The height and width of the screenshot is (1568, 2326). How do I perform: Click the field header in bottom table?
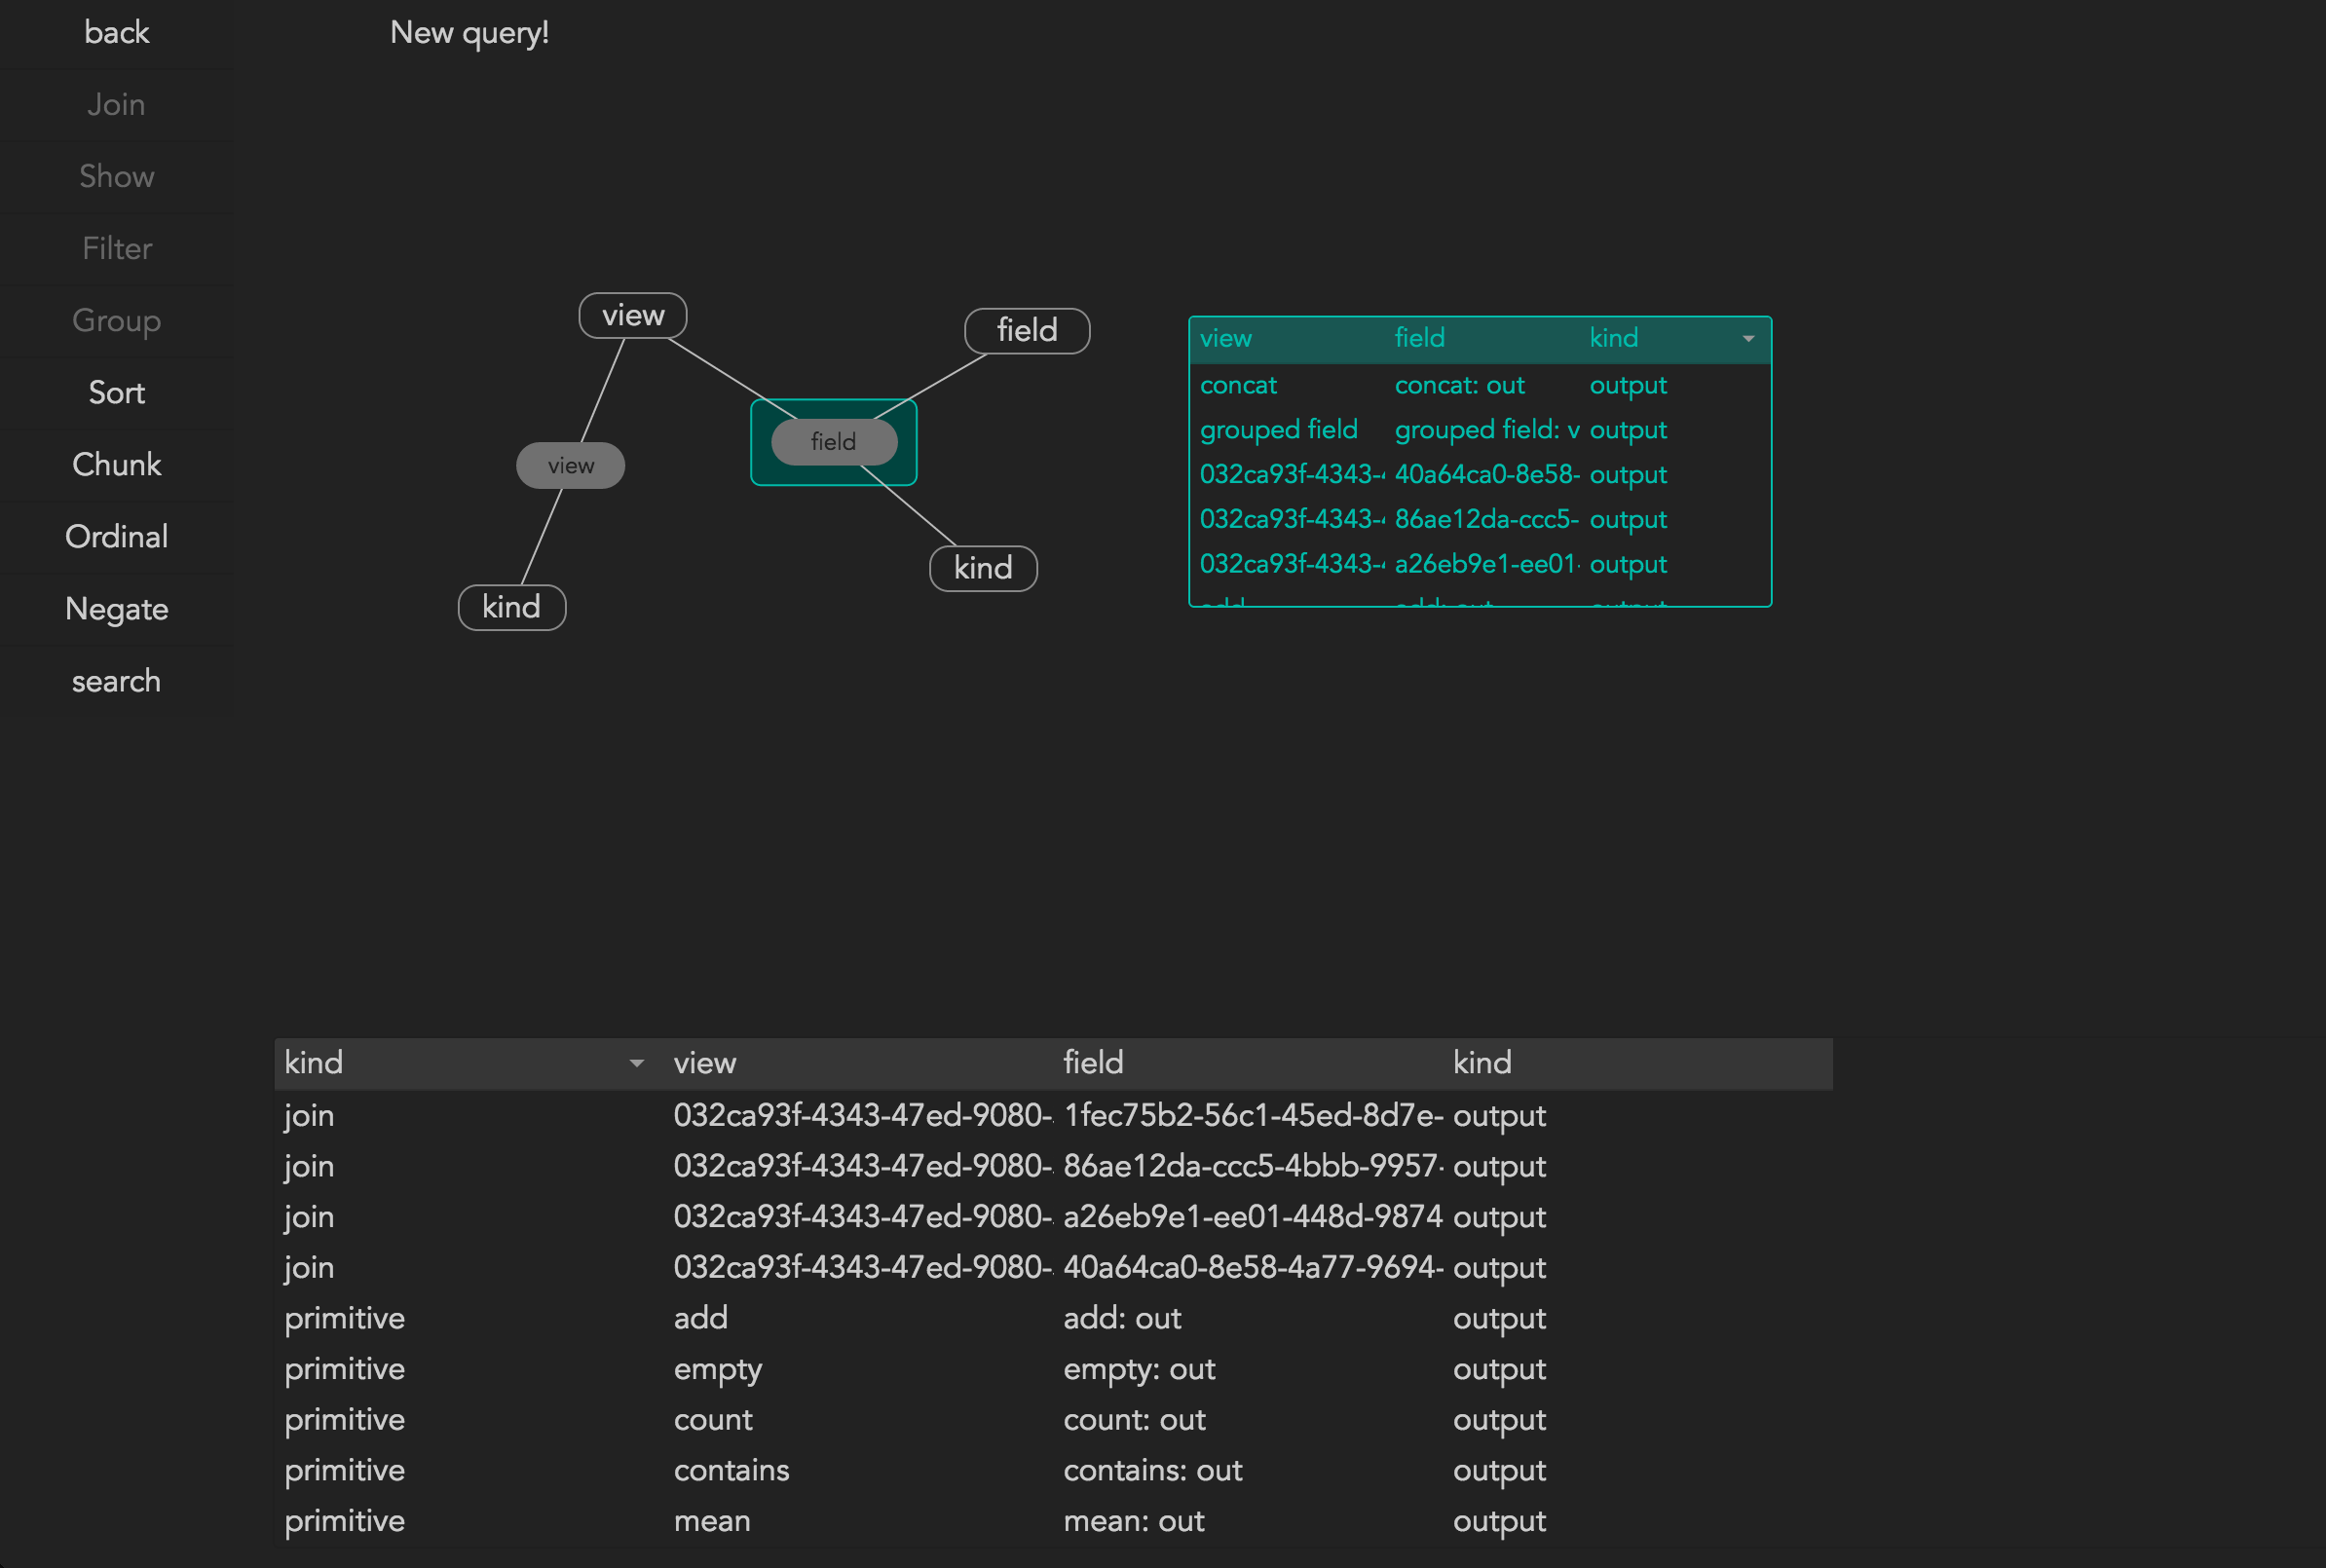pos(1093,1063)
